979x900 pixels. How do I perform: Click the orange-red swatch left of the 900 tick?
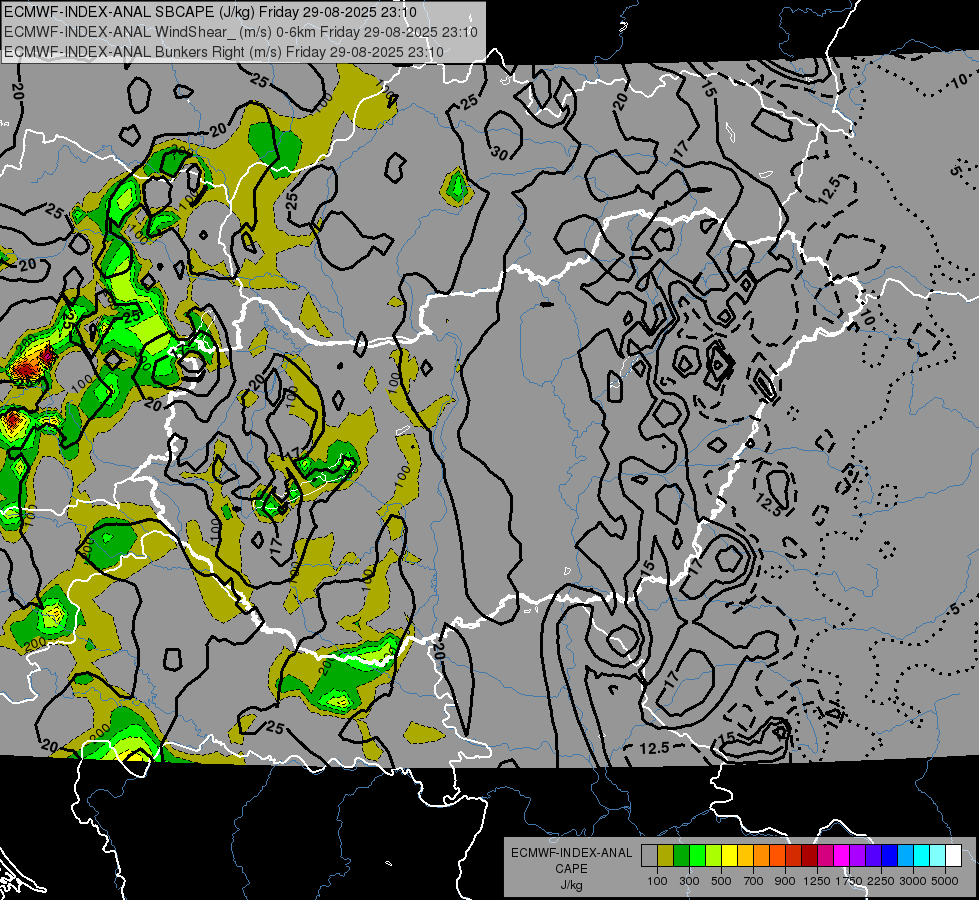[777, 856]
